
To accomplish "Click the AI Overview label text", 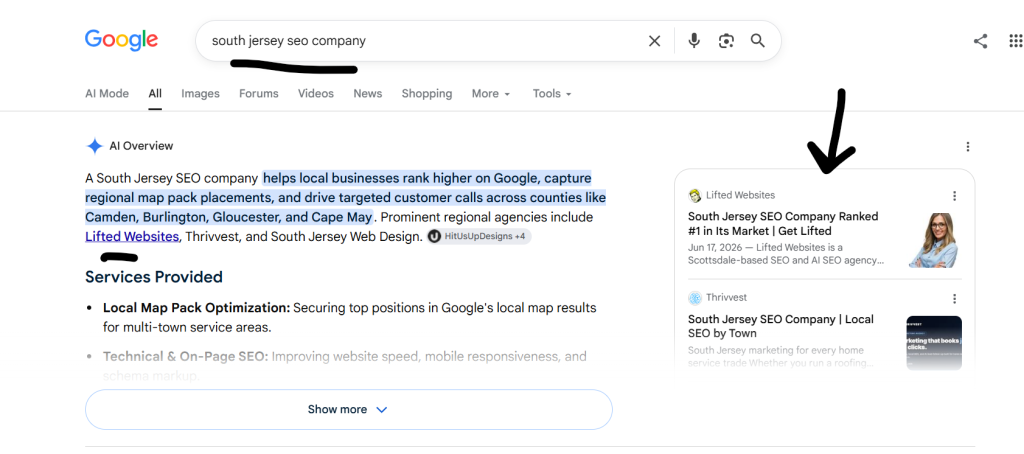I will tap(141, 146).
